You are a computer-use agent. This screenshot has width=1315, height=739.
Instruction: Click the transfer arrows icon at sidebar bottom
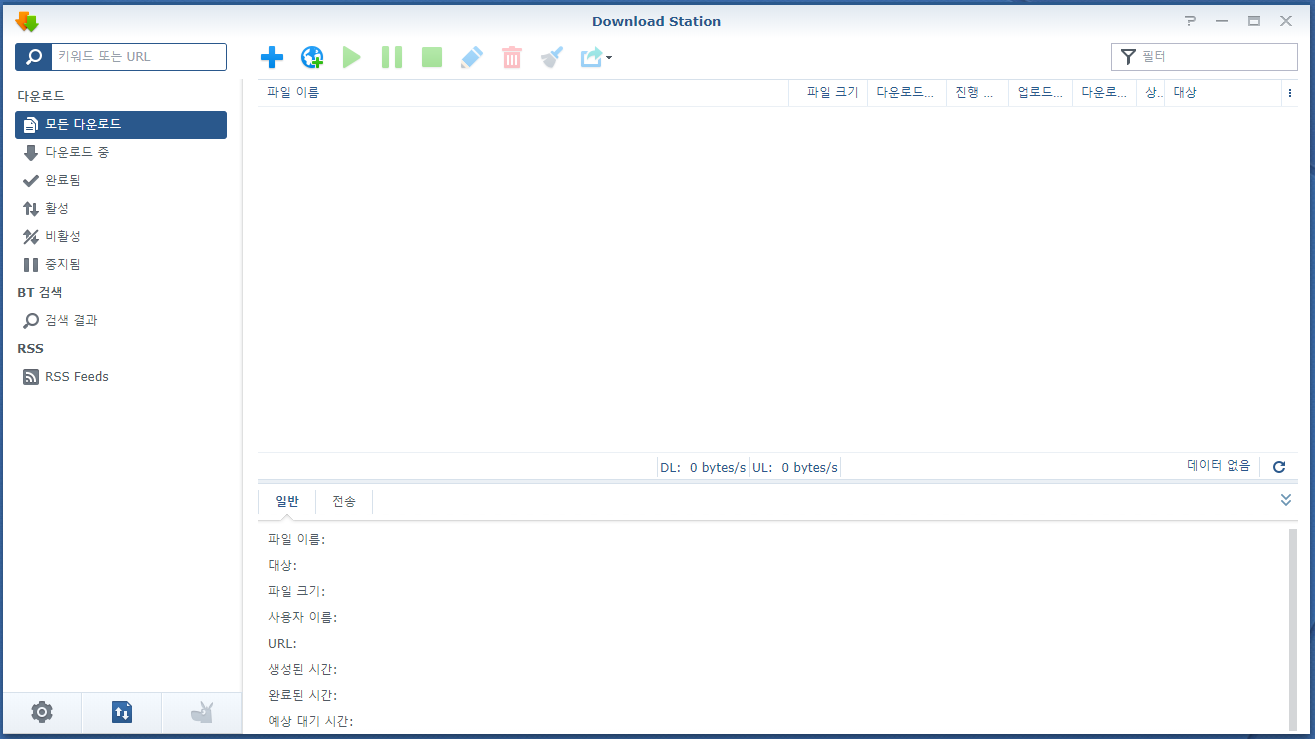[x=122, y=712]
